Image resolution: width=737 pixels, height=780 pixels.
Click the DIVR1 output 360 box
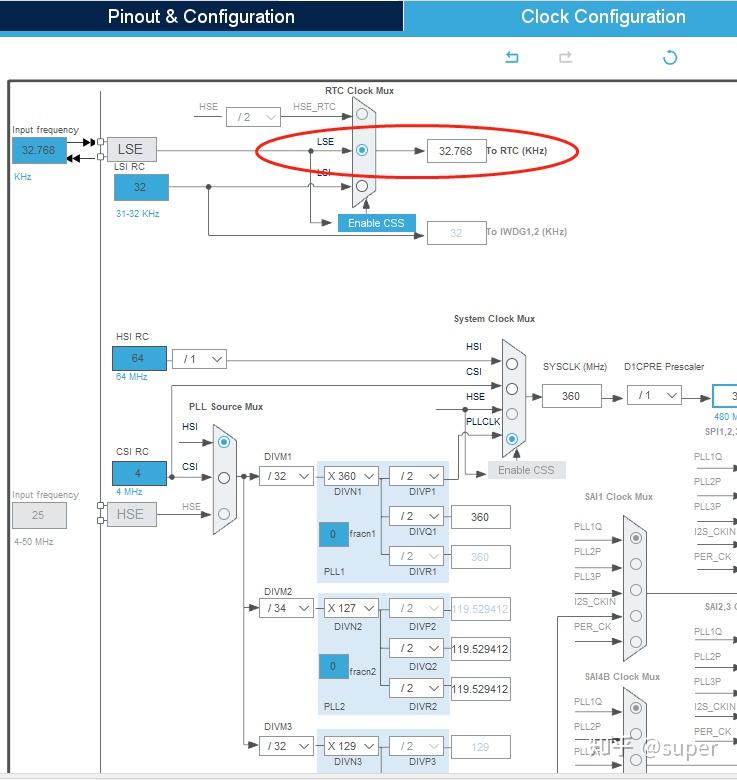point(480,557)
